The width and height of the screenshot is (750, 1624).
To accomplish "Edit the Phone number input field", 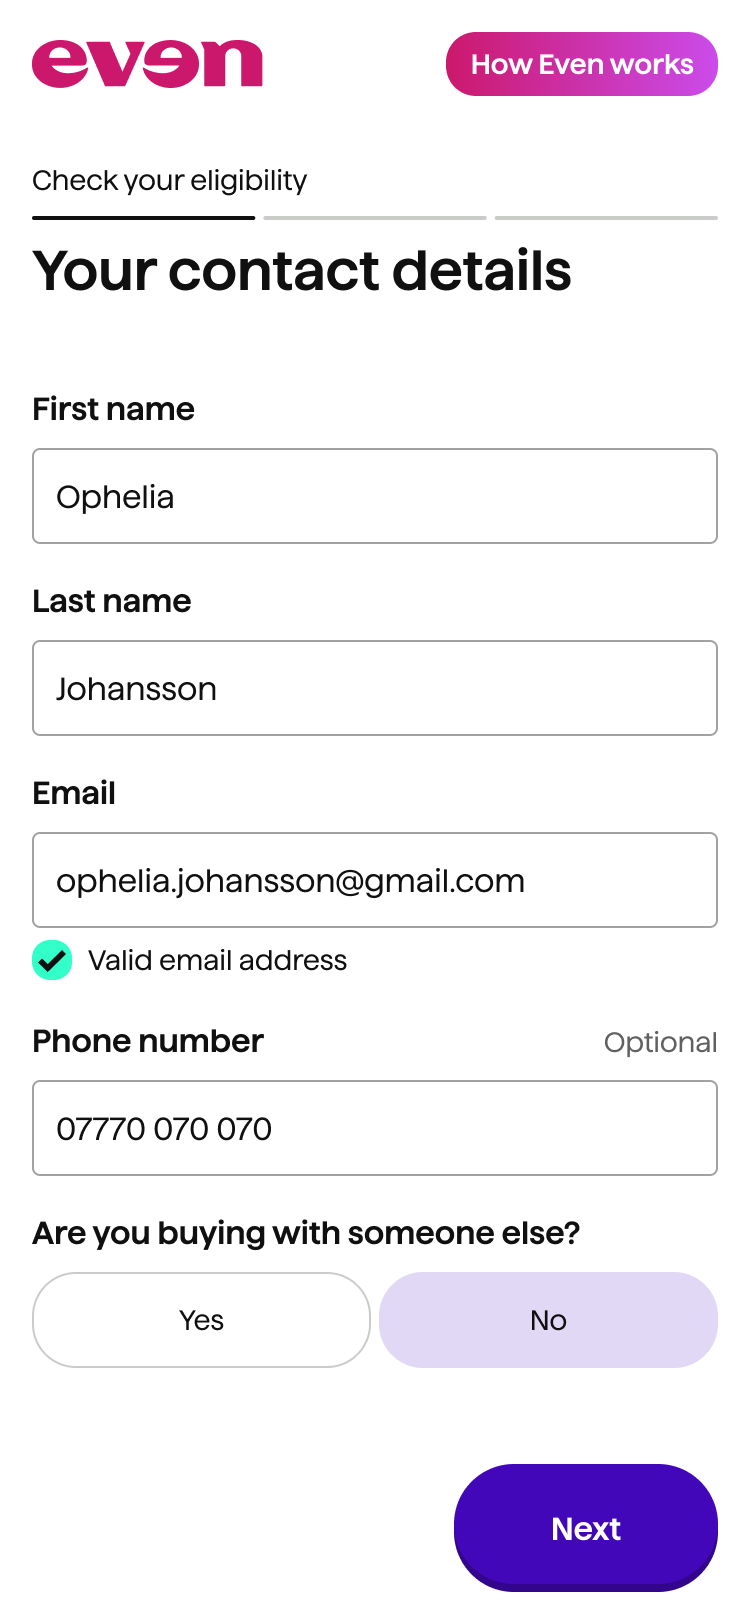I will click(x=375, y=1128).
